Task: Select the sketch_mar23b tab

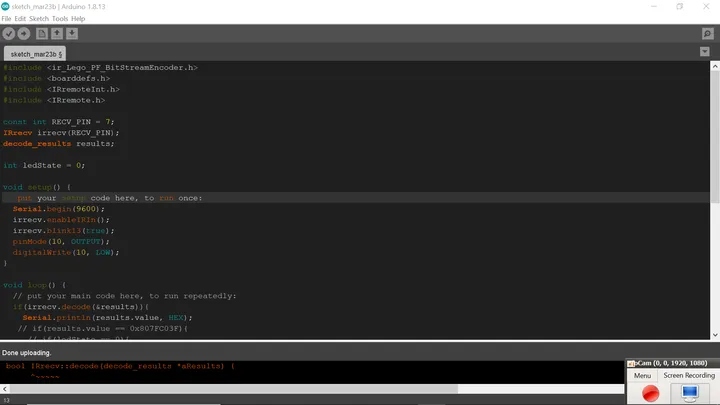Action: (x=35, y=54)
